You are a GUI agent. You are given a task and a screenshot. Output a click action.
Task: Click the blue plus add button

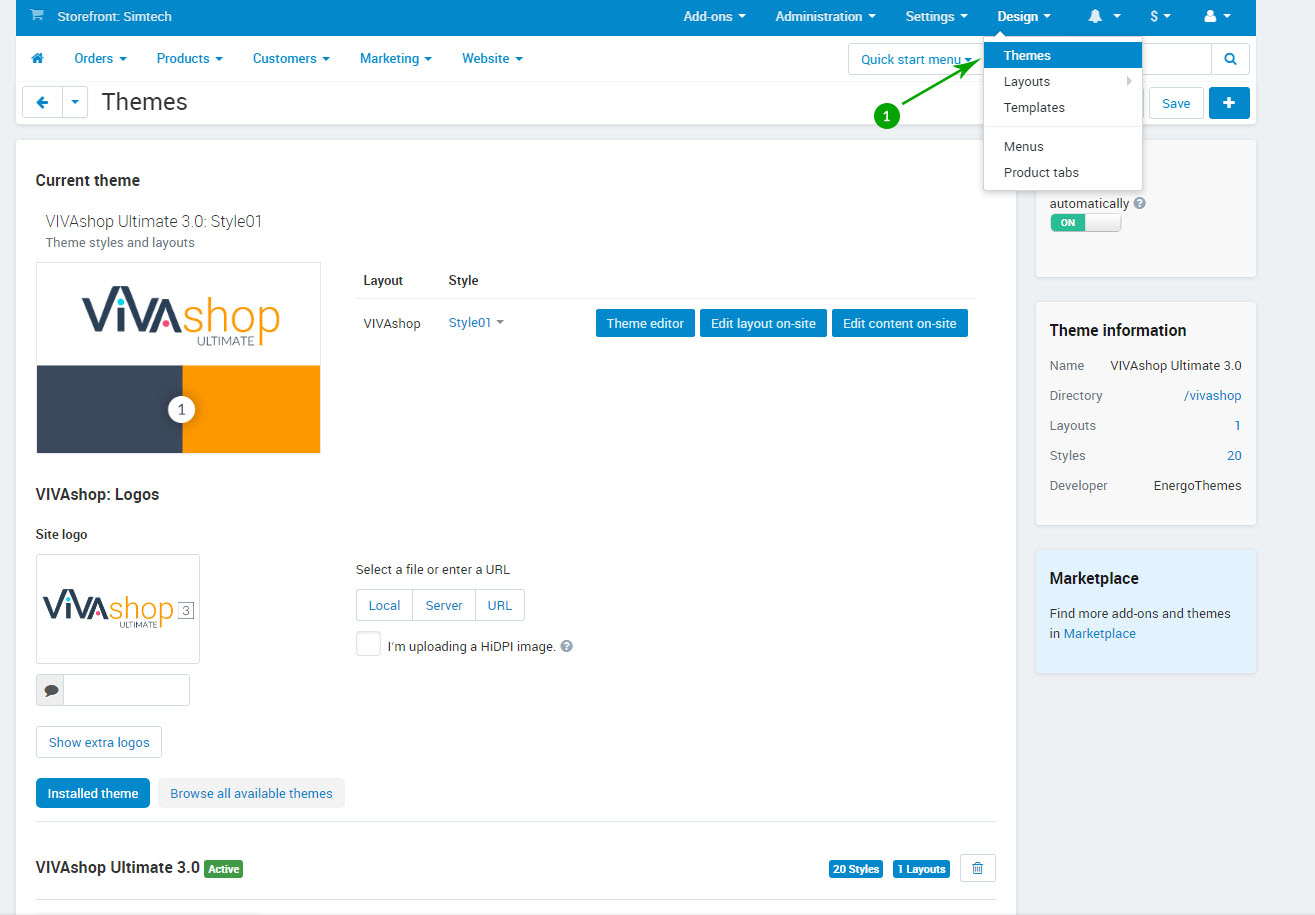pos(1229,103)
